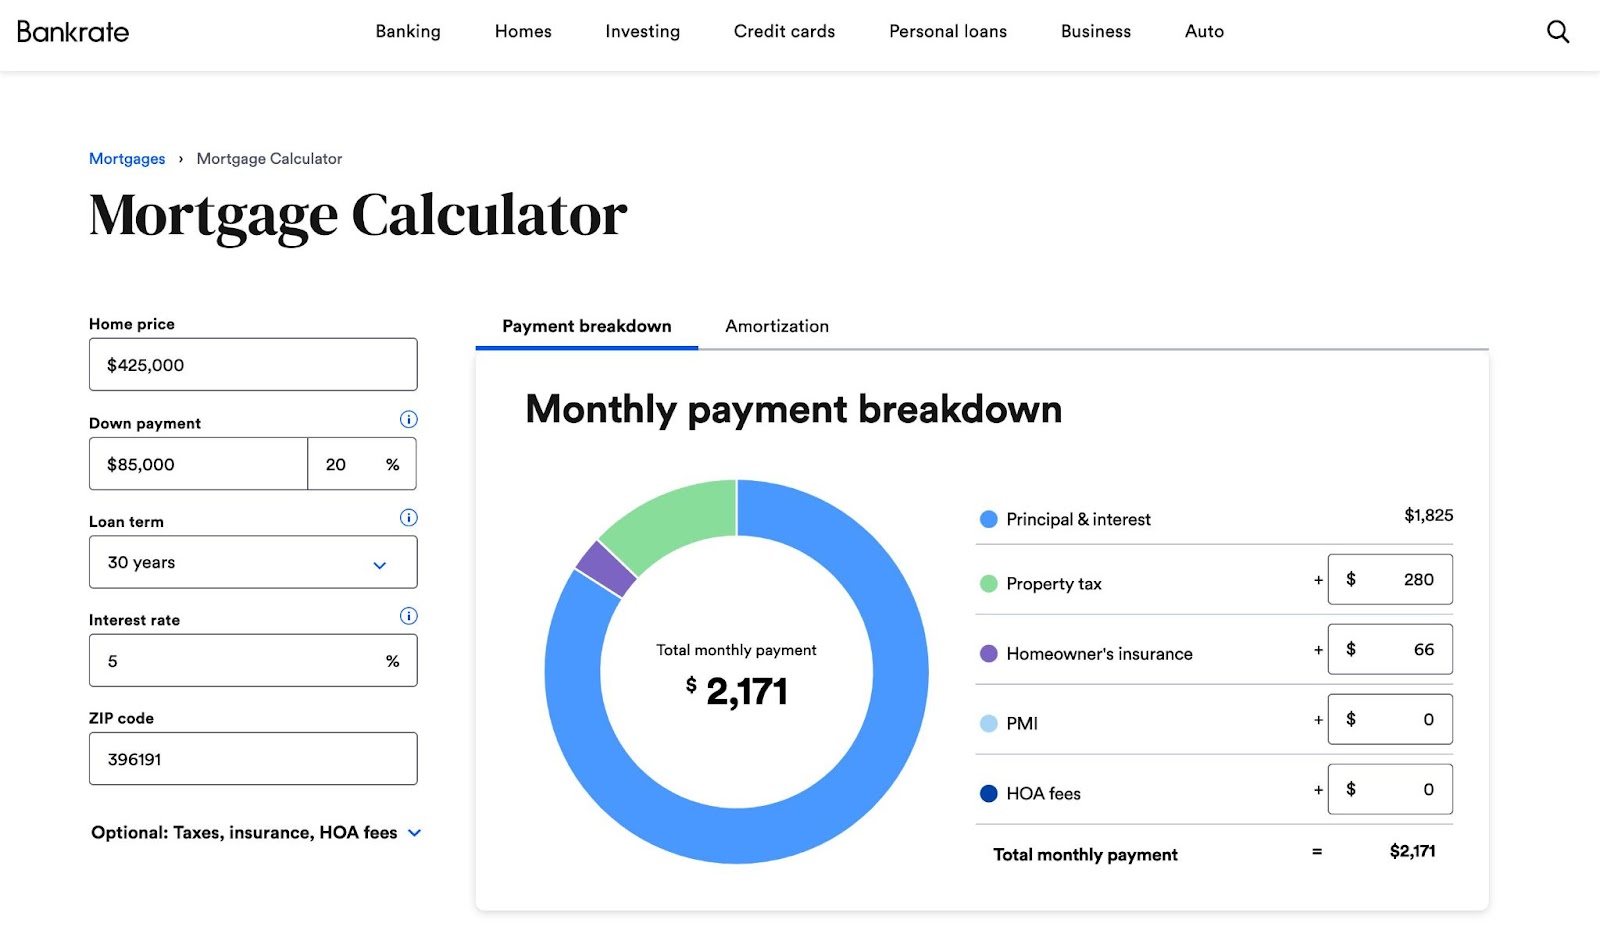Click the Principal & interest legend dot
Screen dimensions: 1600x941
click(x=988, y=519)
